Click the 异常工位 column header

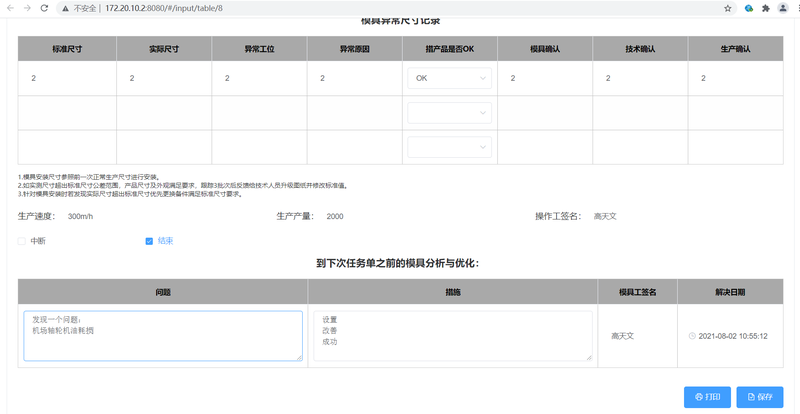(259, 49)
